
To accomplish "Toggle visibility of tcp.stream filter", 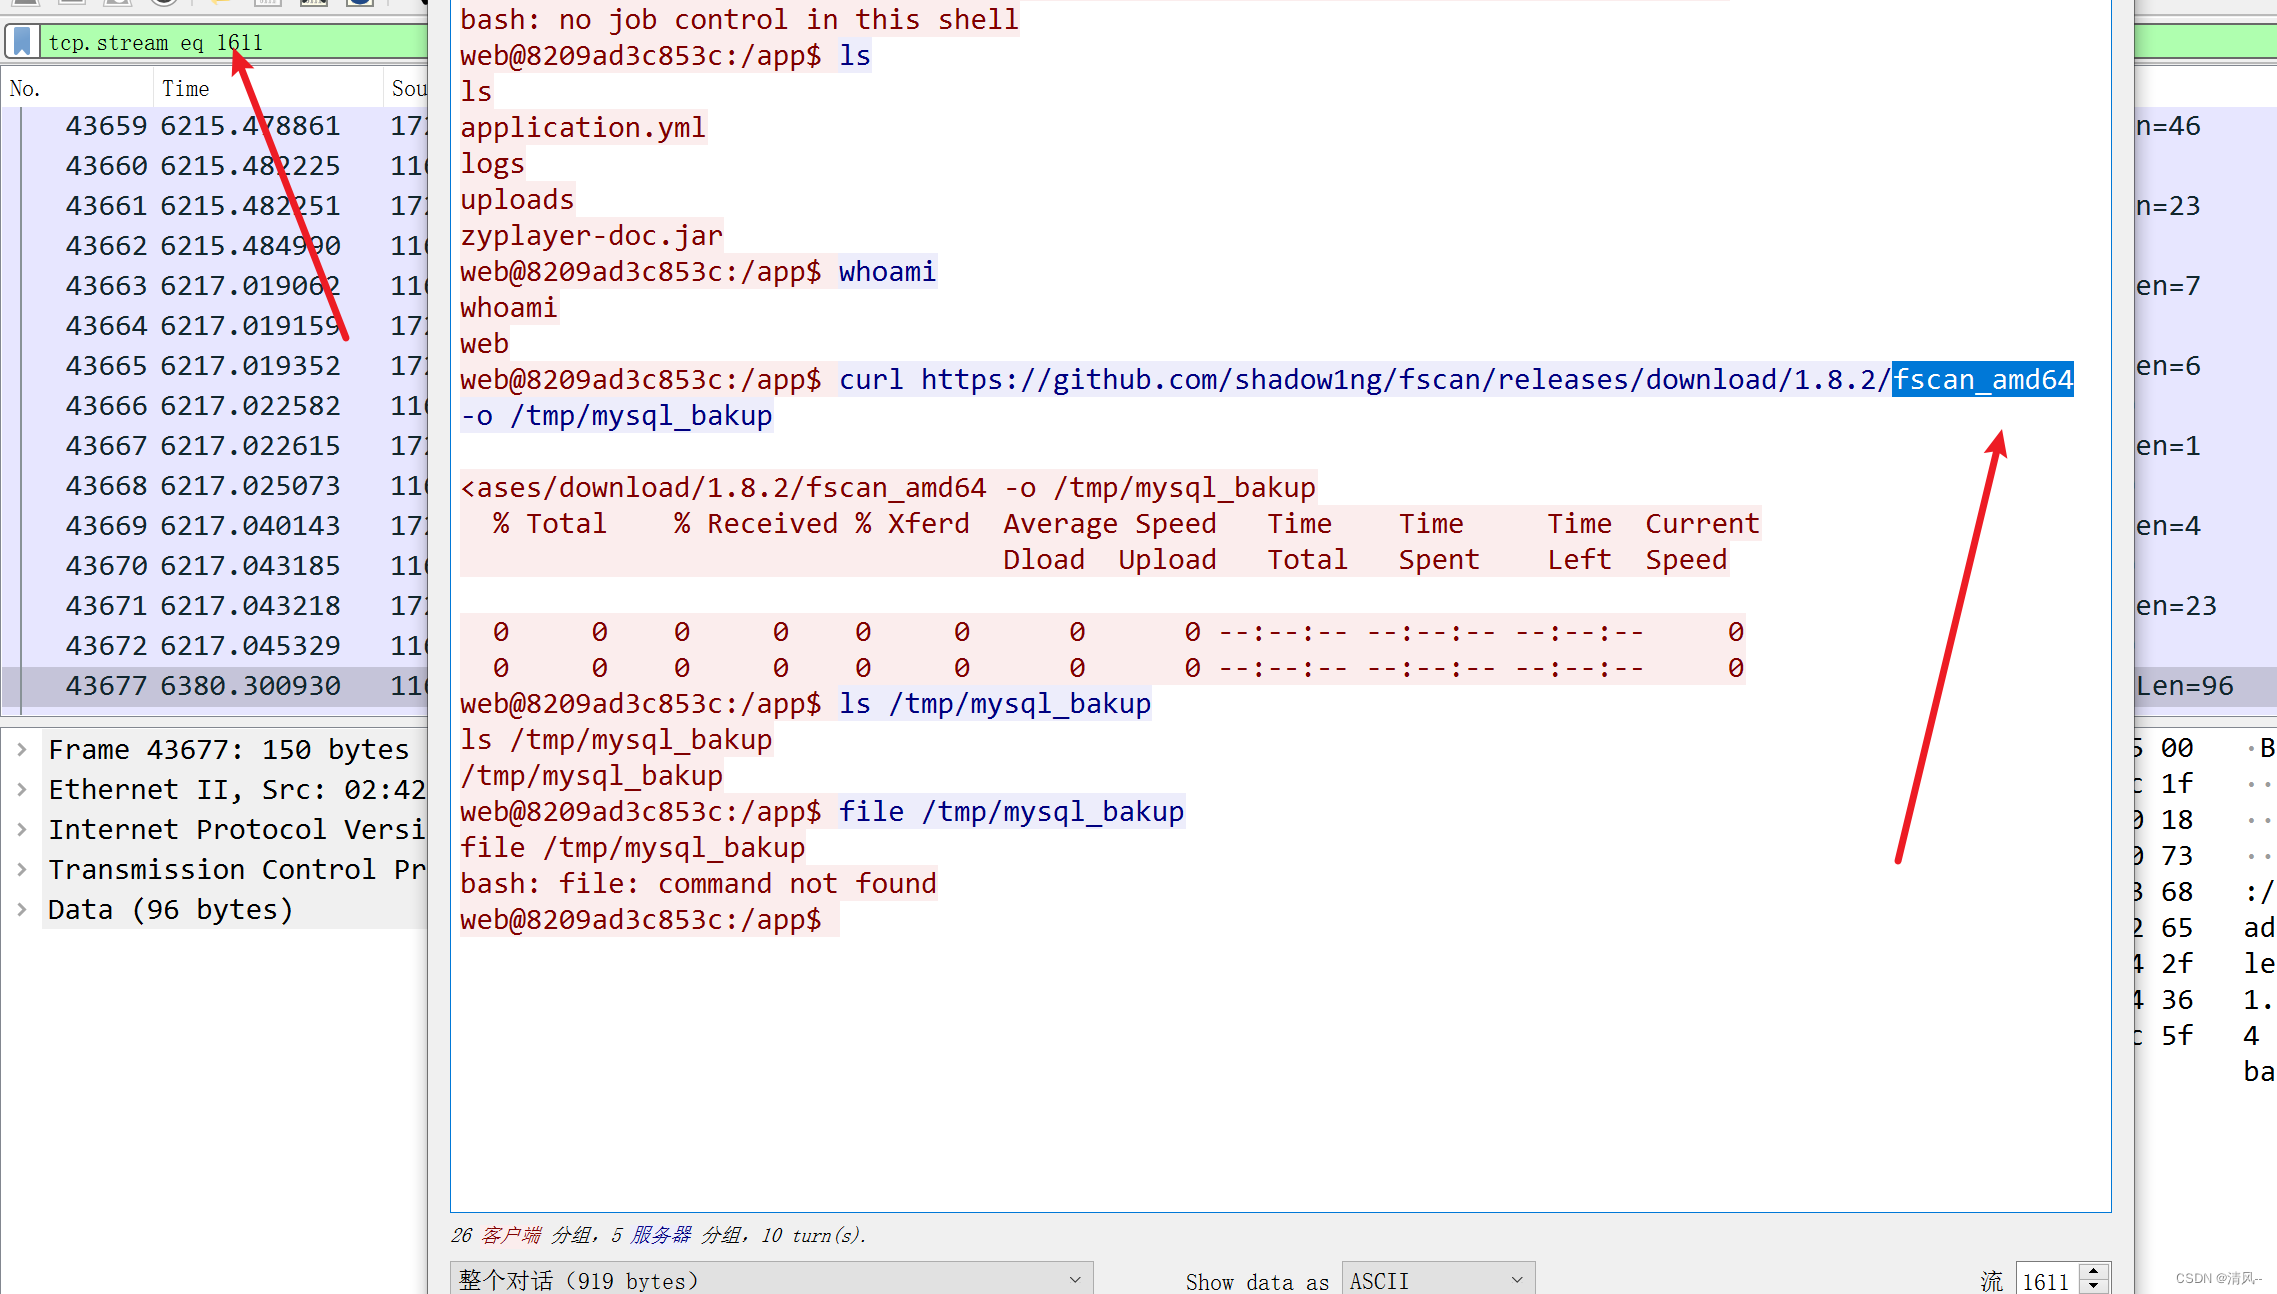I will pyautogui.click(x=19, y=42).
